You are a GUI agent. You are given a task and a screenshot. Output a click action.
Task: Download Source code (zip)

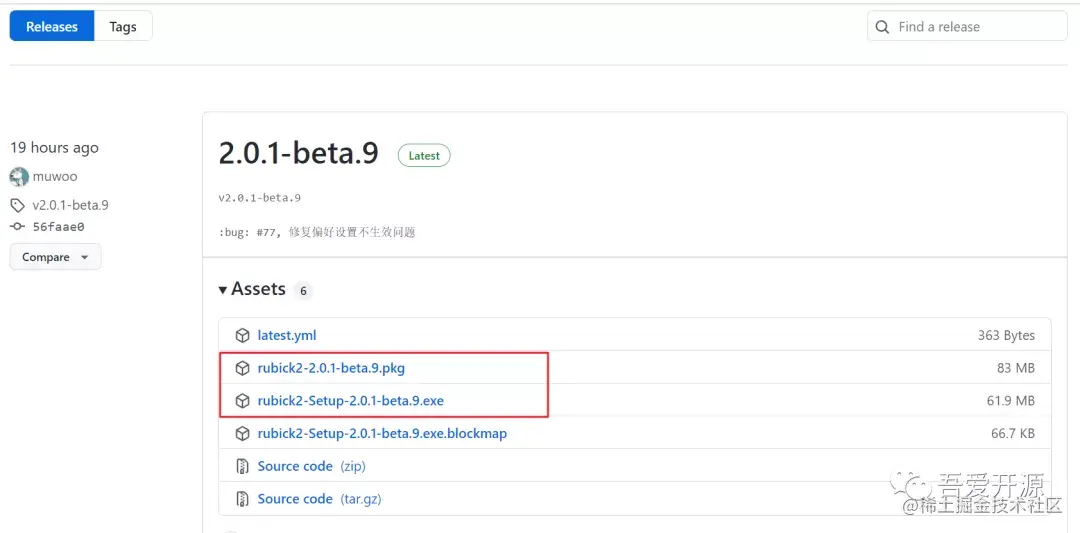[311, 466]
